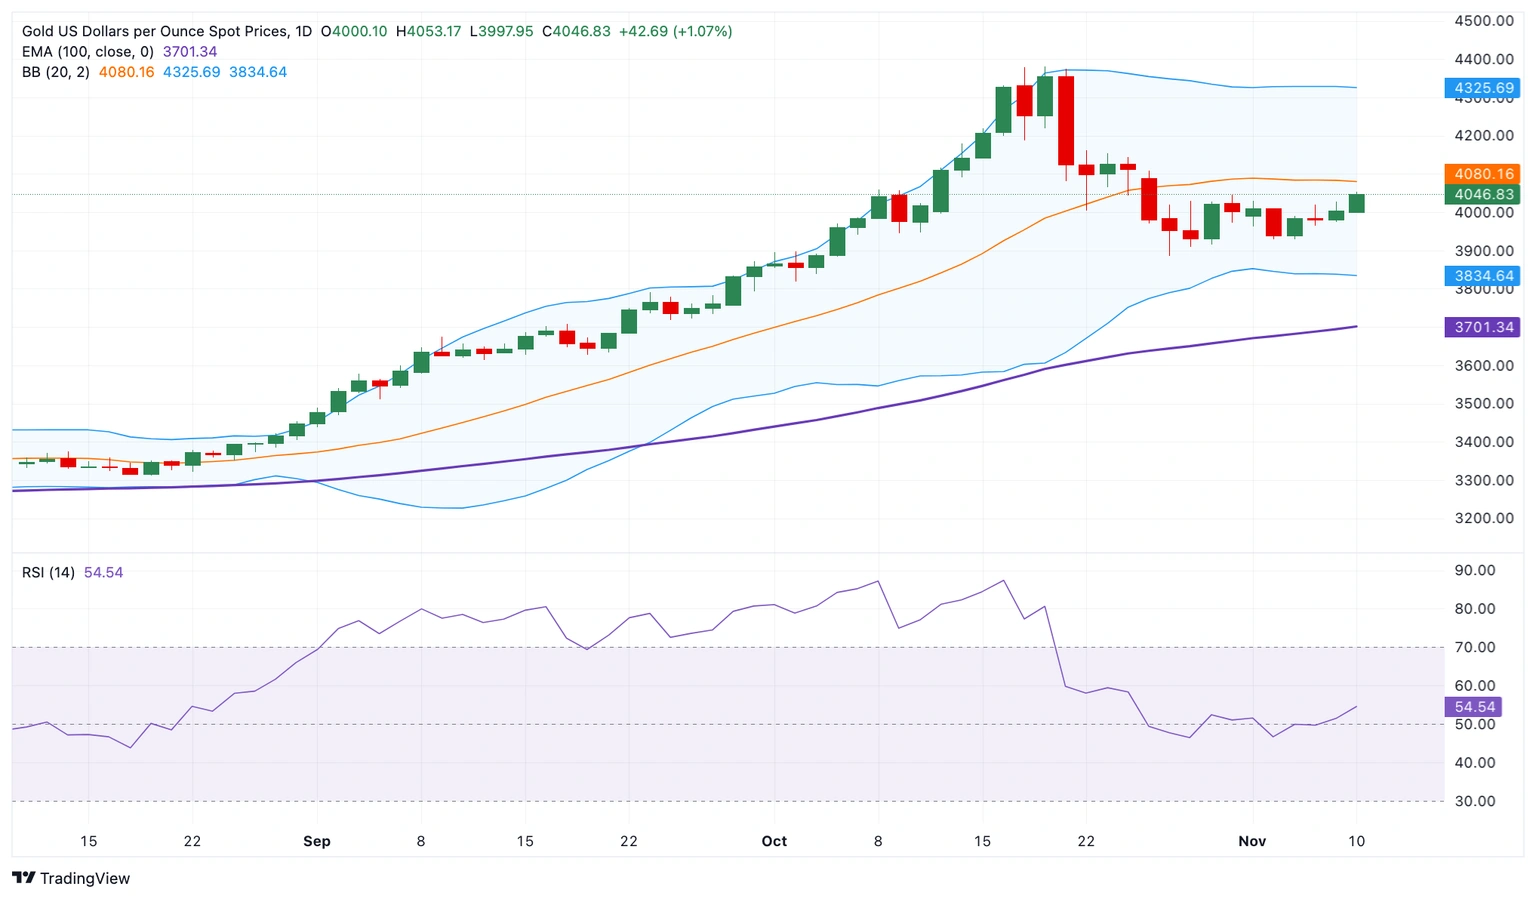This screenshot has width=1536, height=899.
Task: Click the Nov label on the time axis
Action: (1252, 841)
